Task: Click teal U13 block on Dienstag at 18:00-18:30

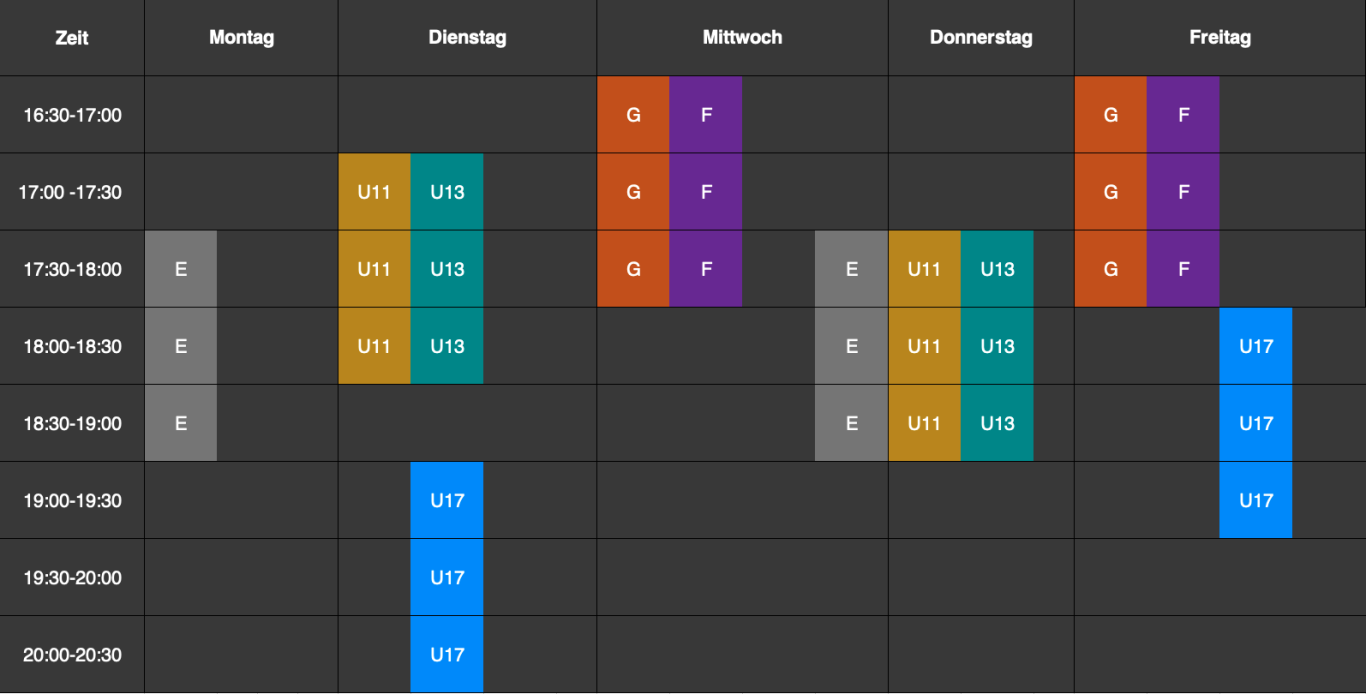Action: [x=447, y=346]
